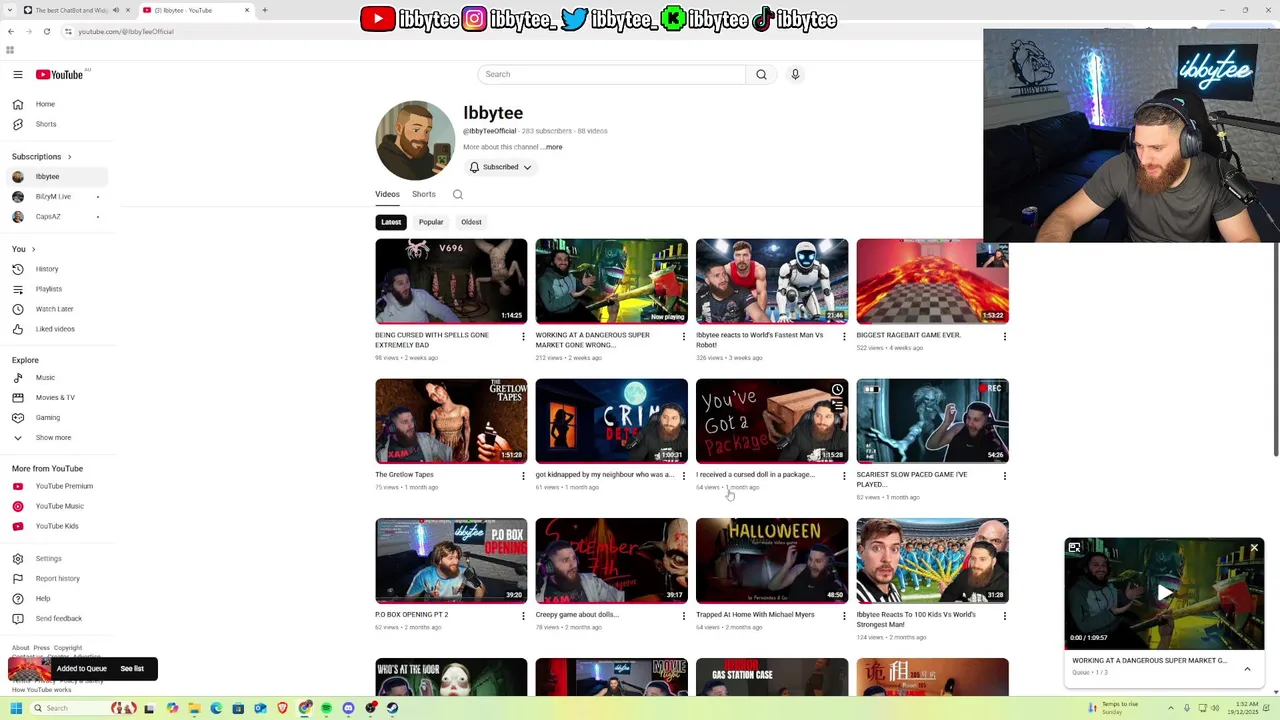Open a new browser tab

(264, 10)
